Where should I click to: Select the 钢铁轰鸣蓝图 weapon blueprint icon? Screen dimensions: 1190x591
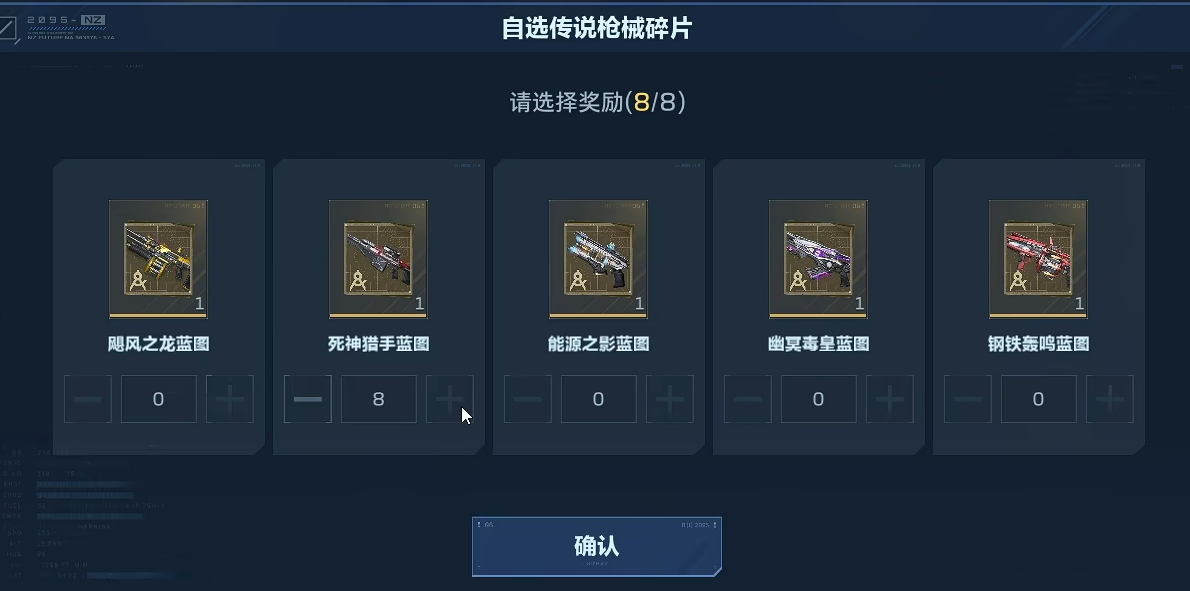tap(1038, 259)
